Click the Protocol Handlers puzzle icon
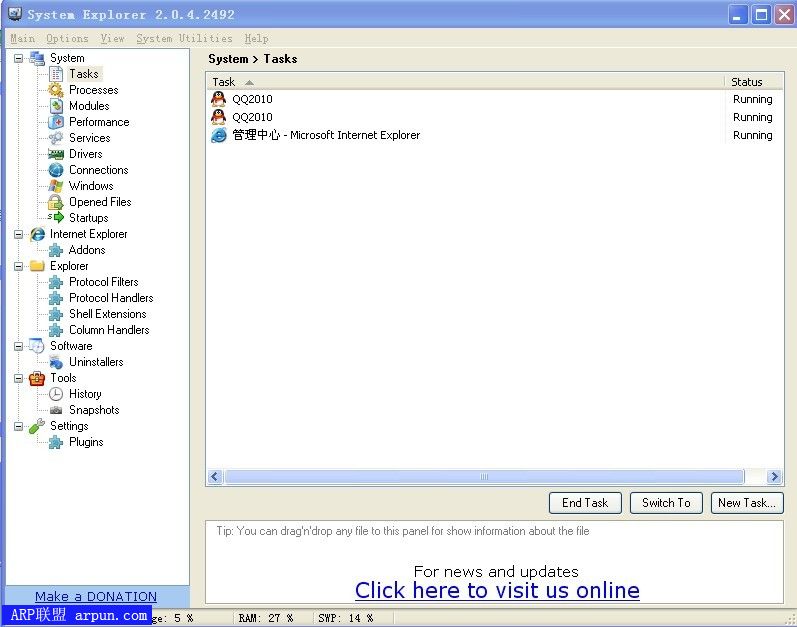This screenshot has height=627, width=797. tap(55, 298)
